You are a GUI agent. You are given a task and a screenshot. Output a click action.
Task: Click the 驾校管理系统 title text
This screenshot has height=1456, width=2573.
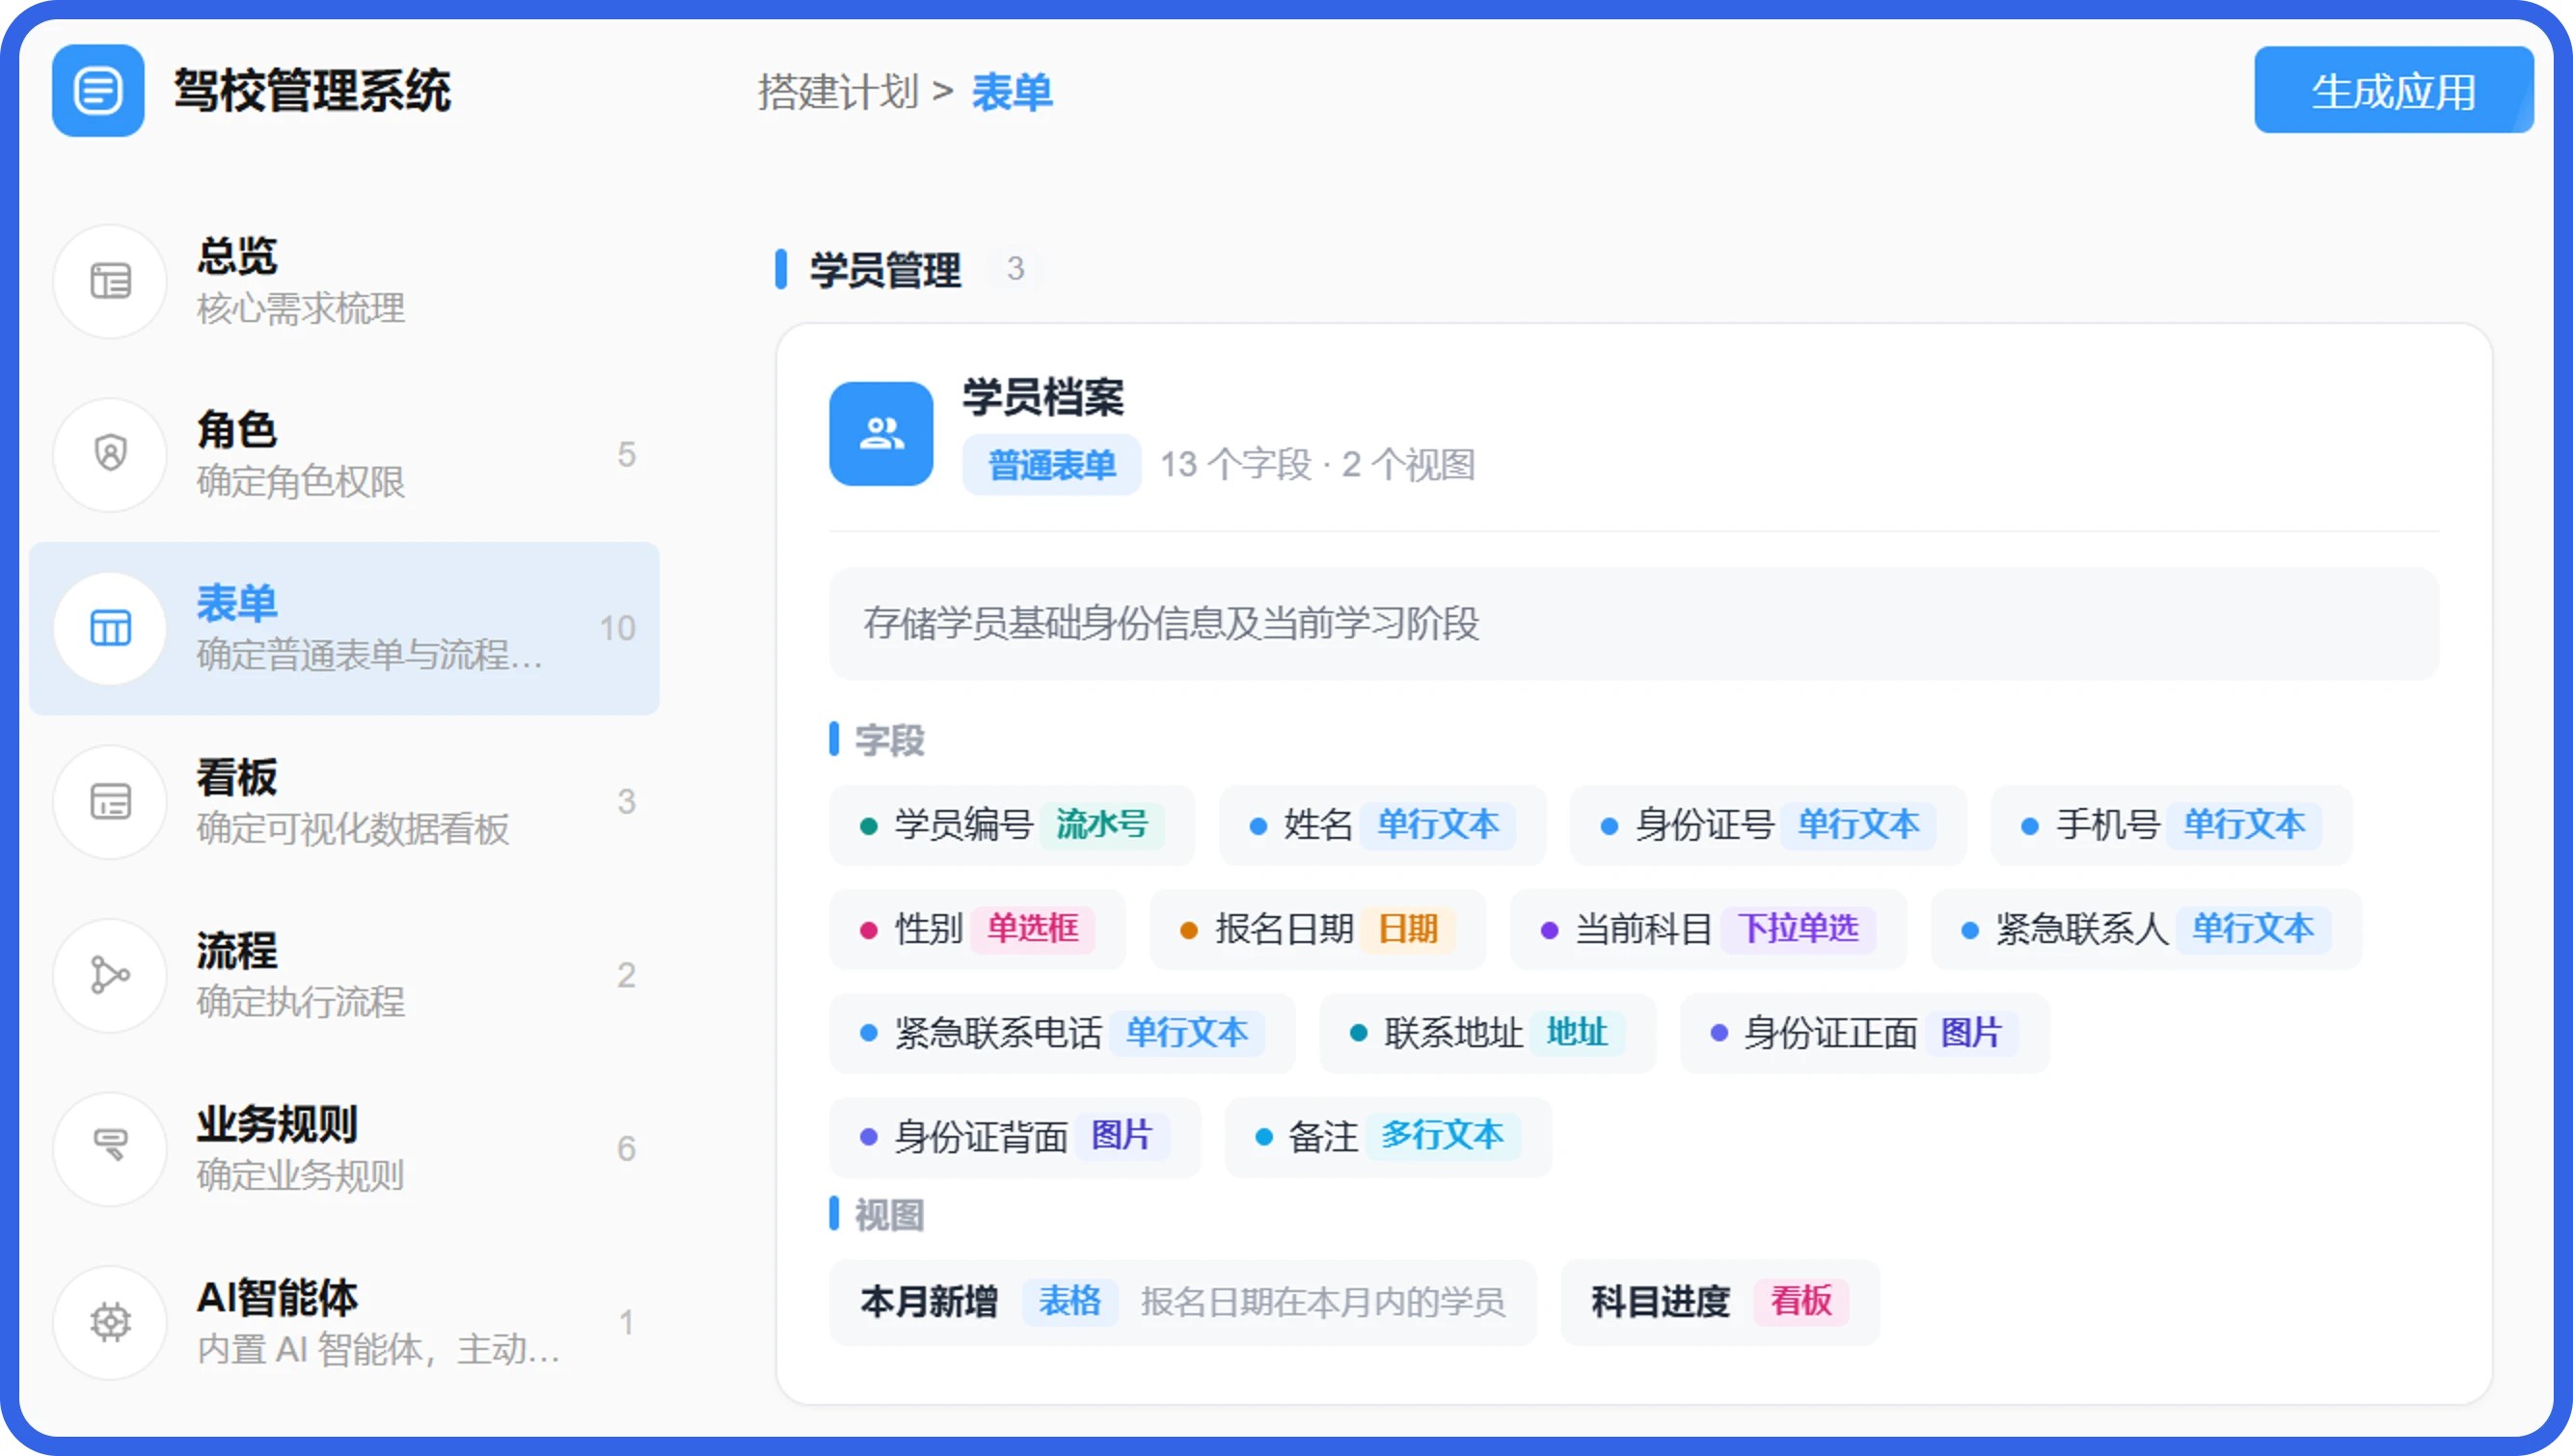point(312,91)
